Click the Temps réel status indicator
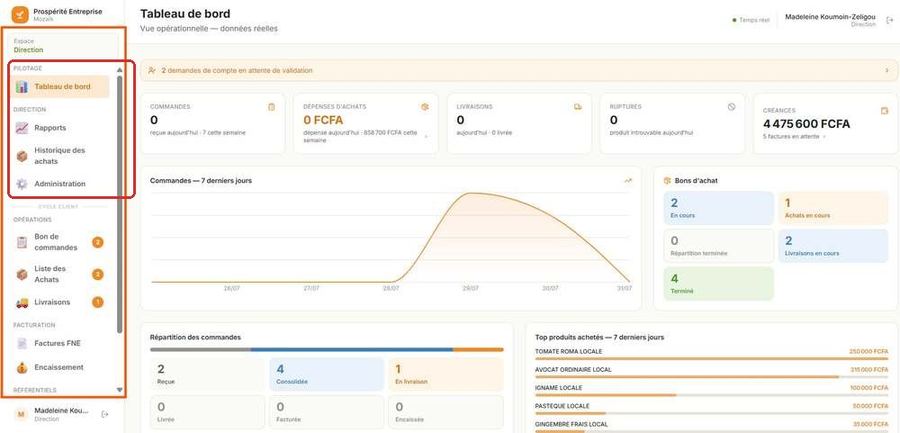 pyautogui.click(x=751, y=20)
